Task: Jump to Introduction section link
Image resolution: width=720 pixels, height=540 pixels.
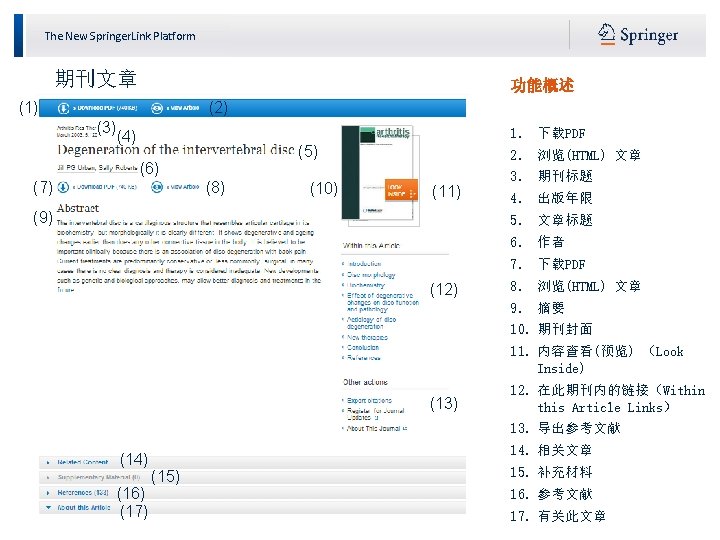Action: pos(364,264)
